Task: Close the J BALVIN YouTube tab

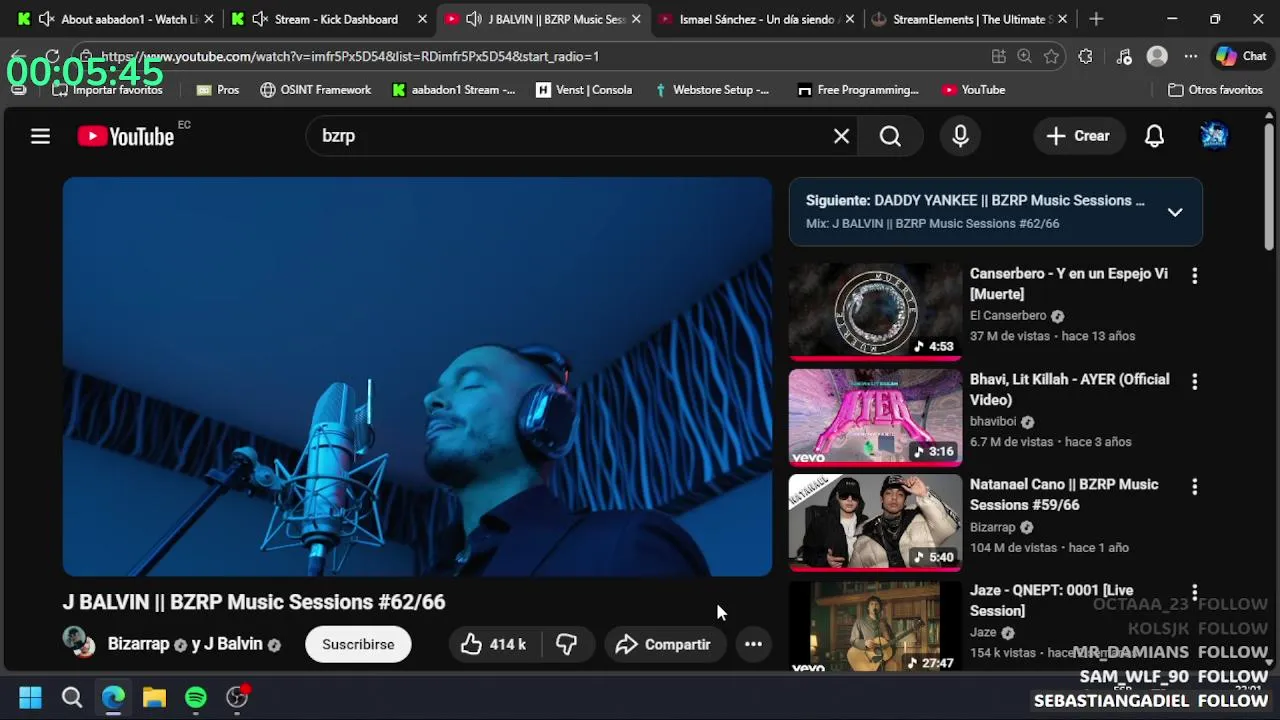Action: click(636, 19)
